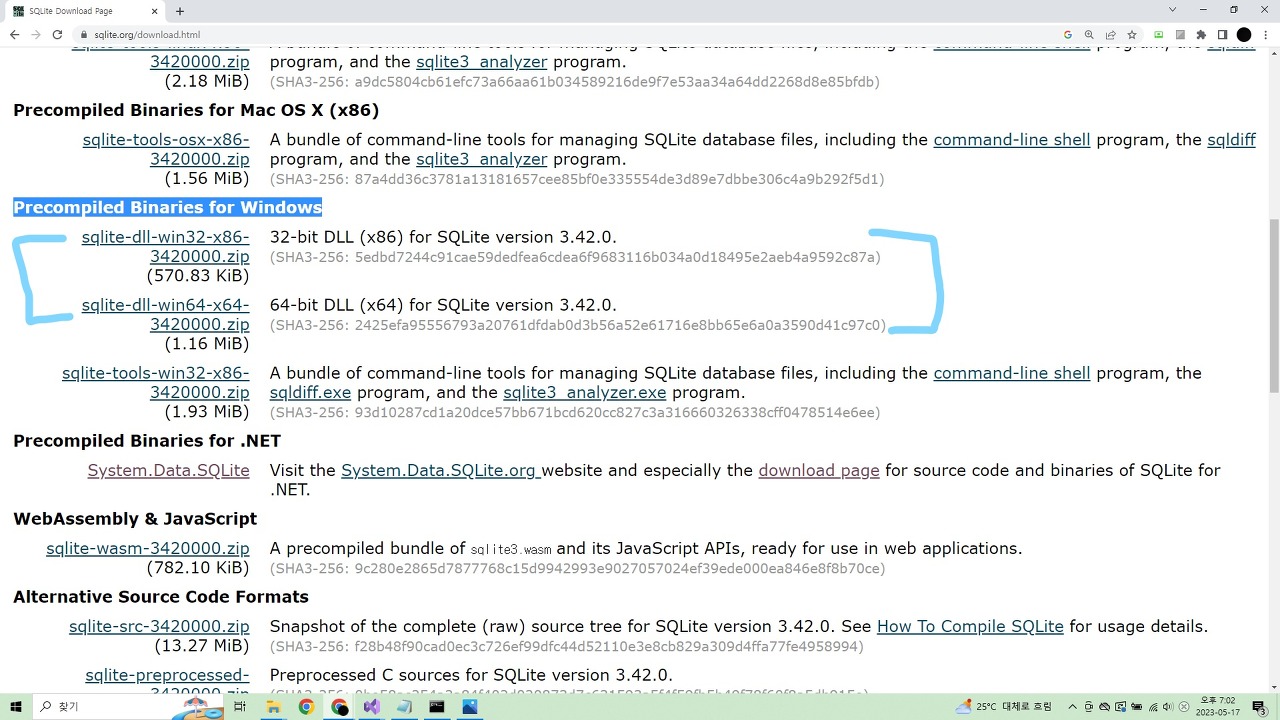Click the browser forward arrow
The width and height of the screenshot is (1280, 720).
tap(36, 35)
